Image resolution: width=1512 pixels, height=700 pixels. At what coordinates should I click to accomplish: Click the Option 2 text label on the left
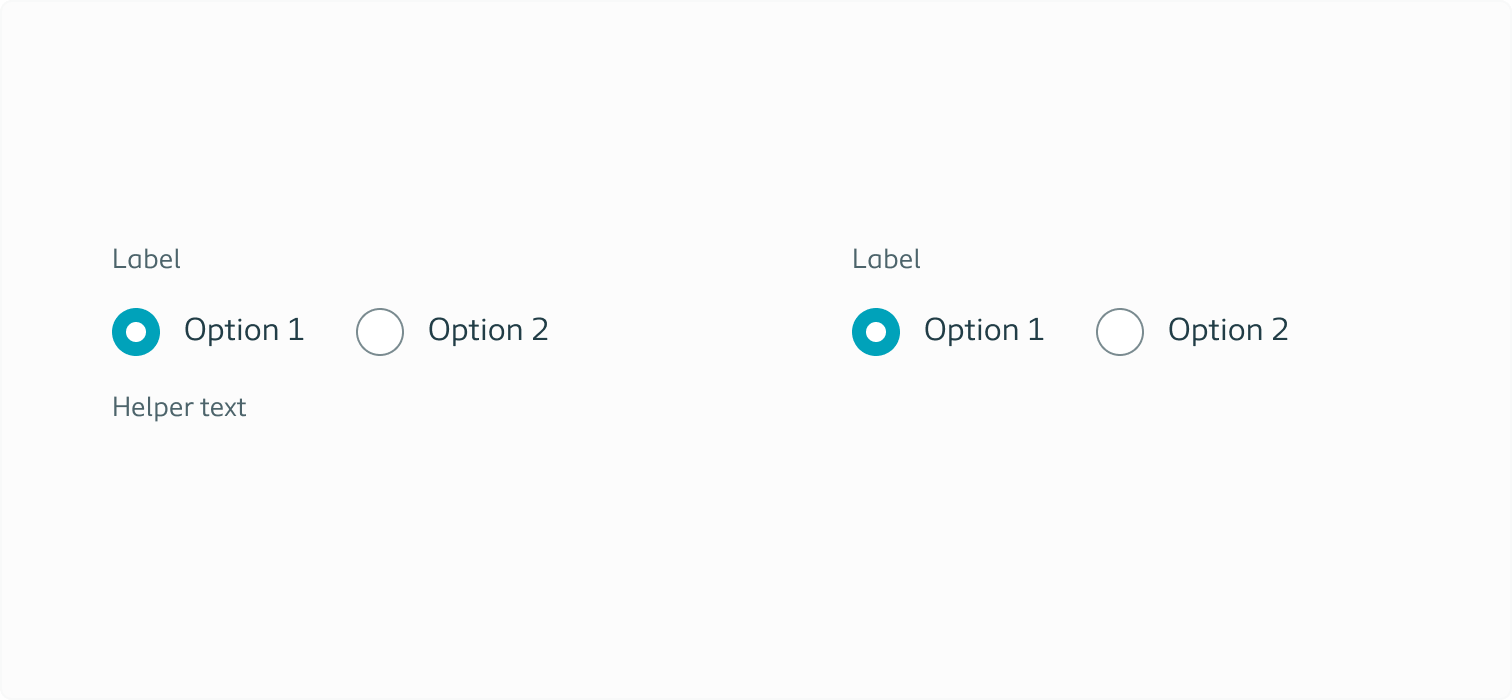click(x=487, y=330)
